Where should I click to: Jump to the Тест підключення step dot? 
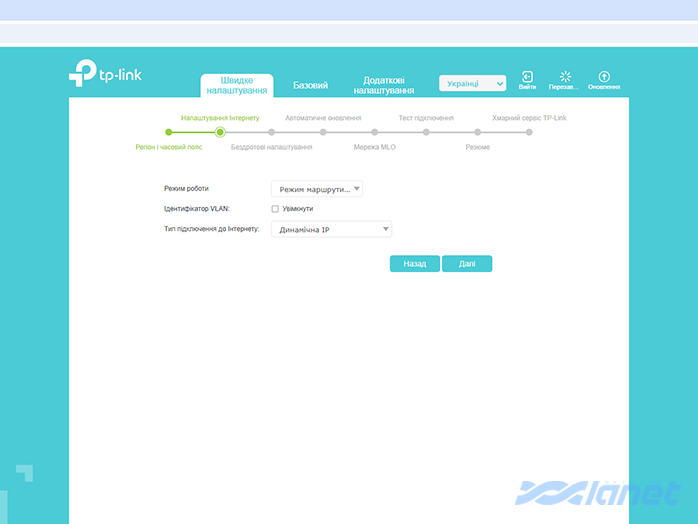point(426,131)
